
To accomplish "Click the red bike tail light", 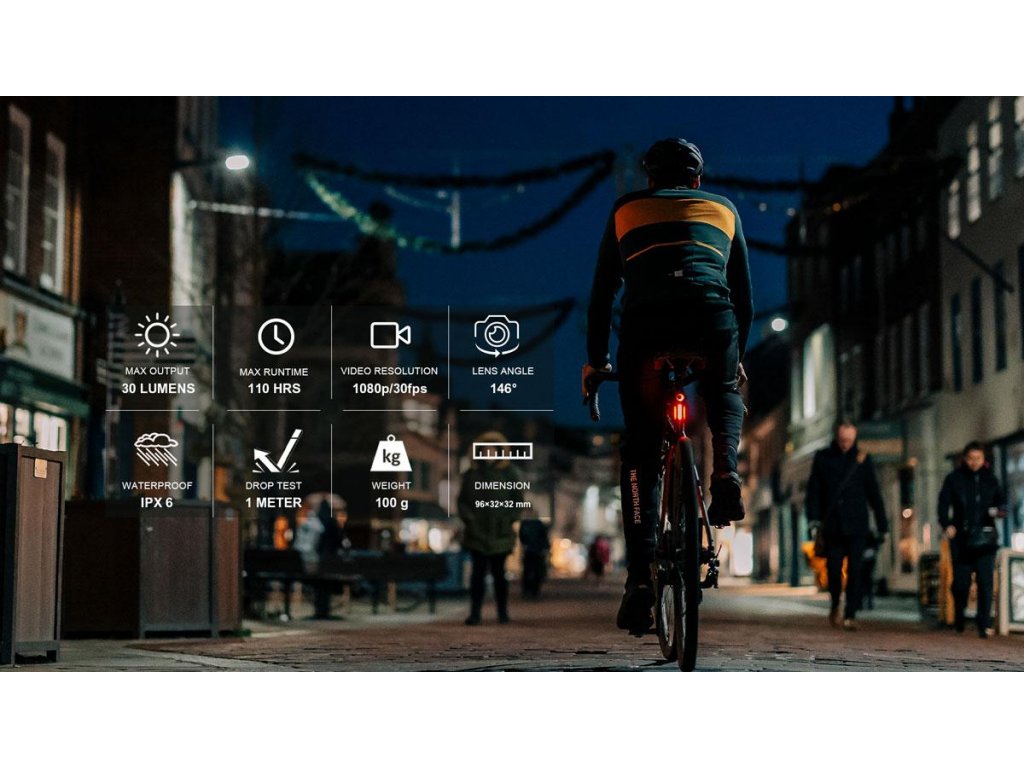I will [x=679, y=410].
